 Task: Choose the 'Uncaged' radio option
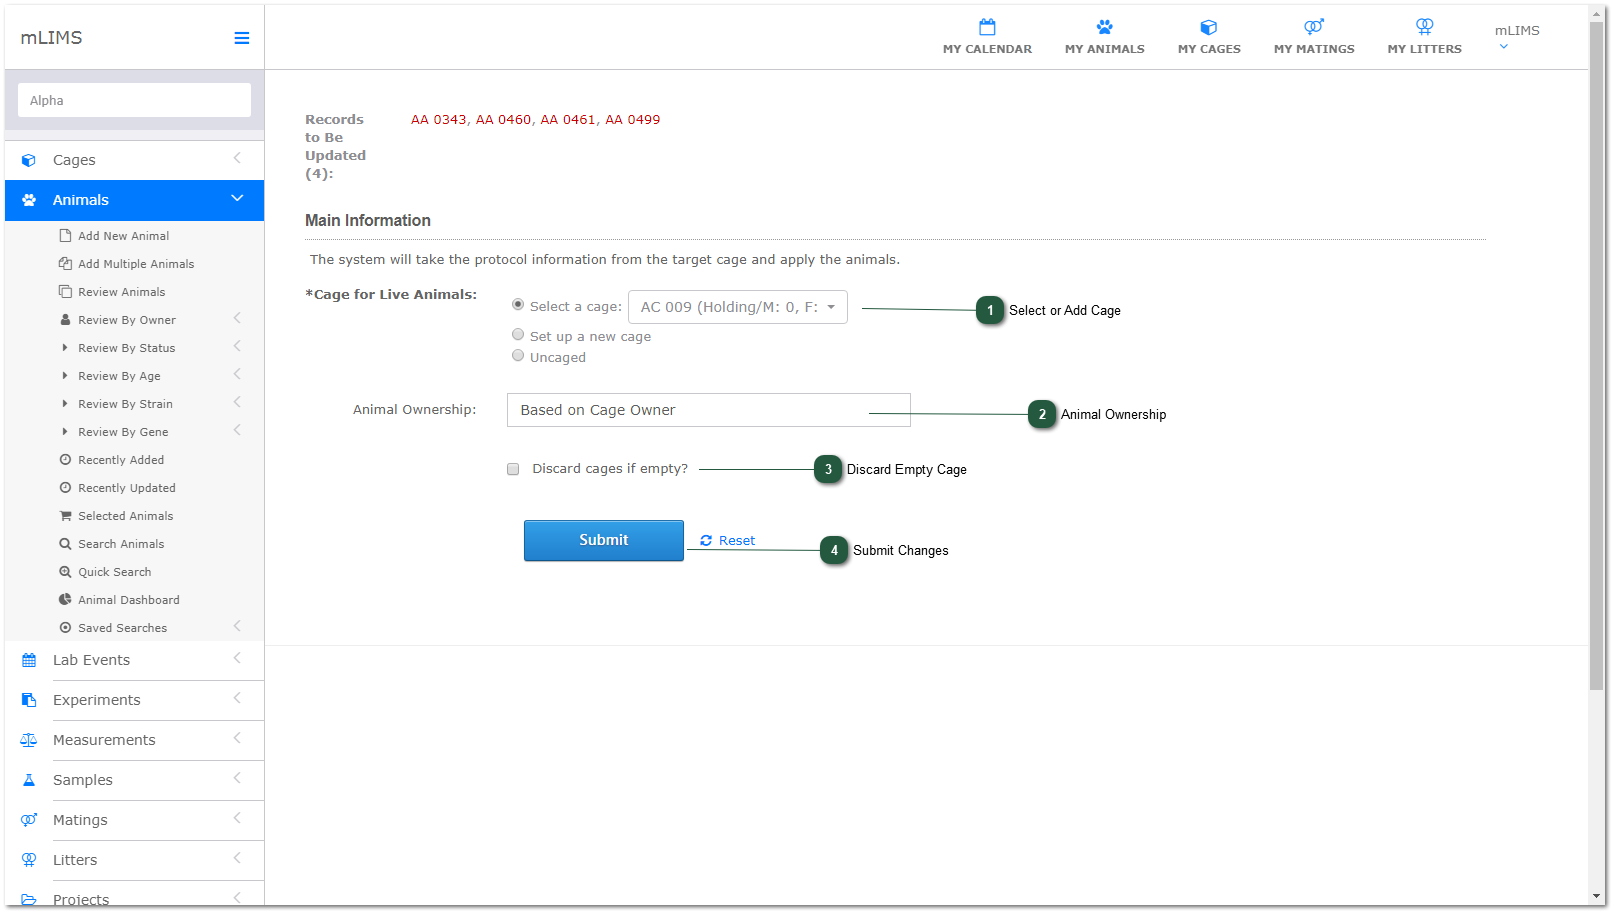click(x=518, y=355)
